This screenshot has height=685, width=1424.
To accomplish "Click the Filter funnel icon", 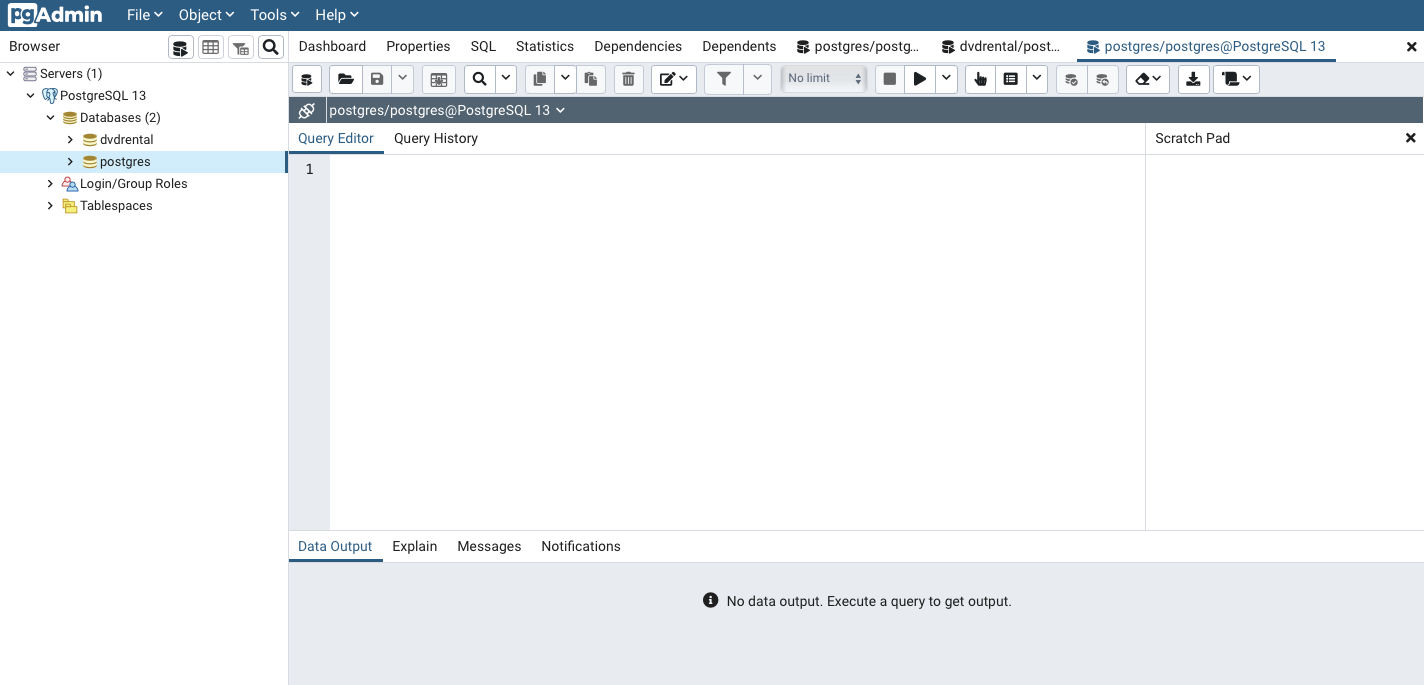I will click(x=724, y=79).
